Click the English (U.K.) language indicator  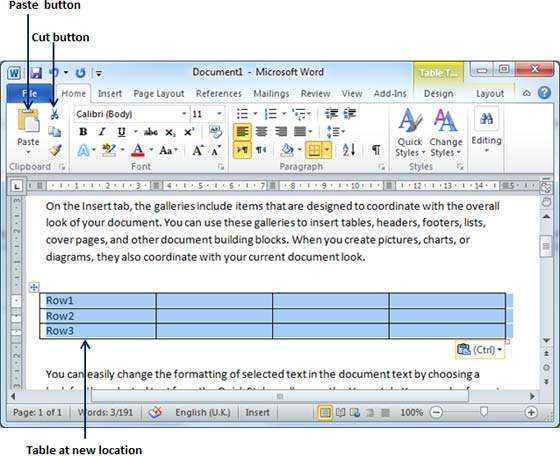(202, 412)
